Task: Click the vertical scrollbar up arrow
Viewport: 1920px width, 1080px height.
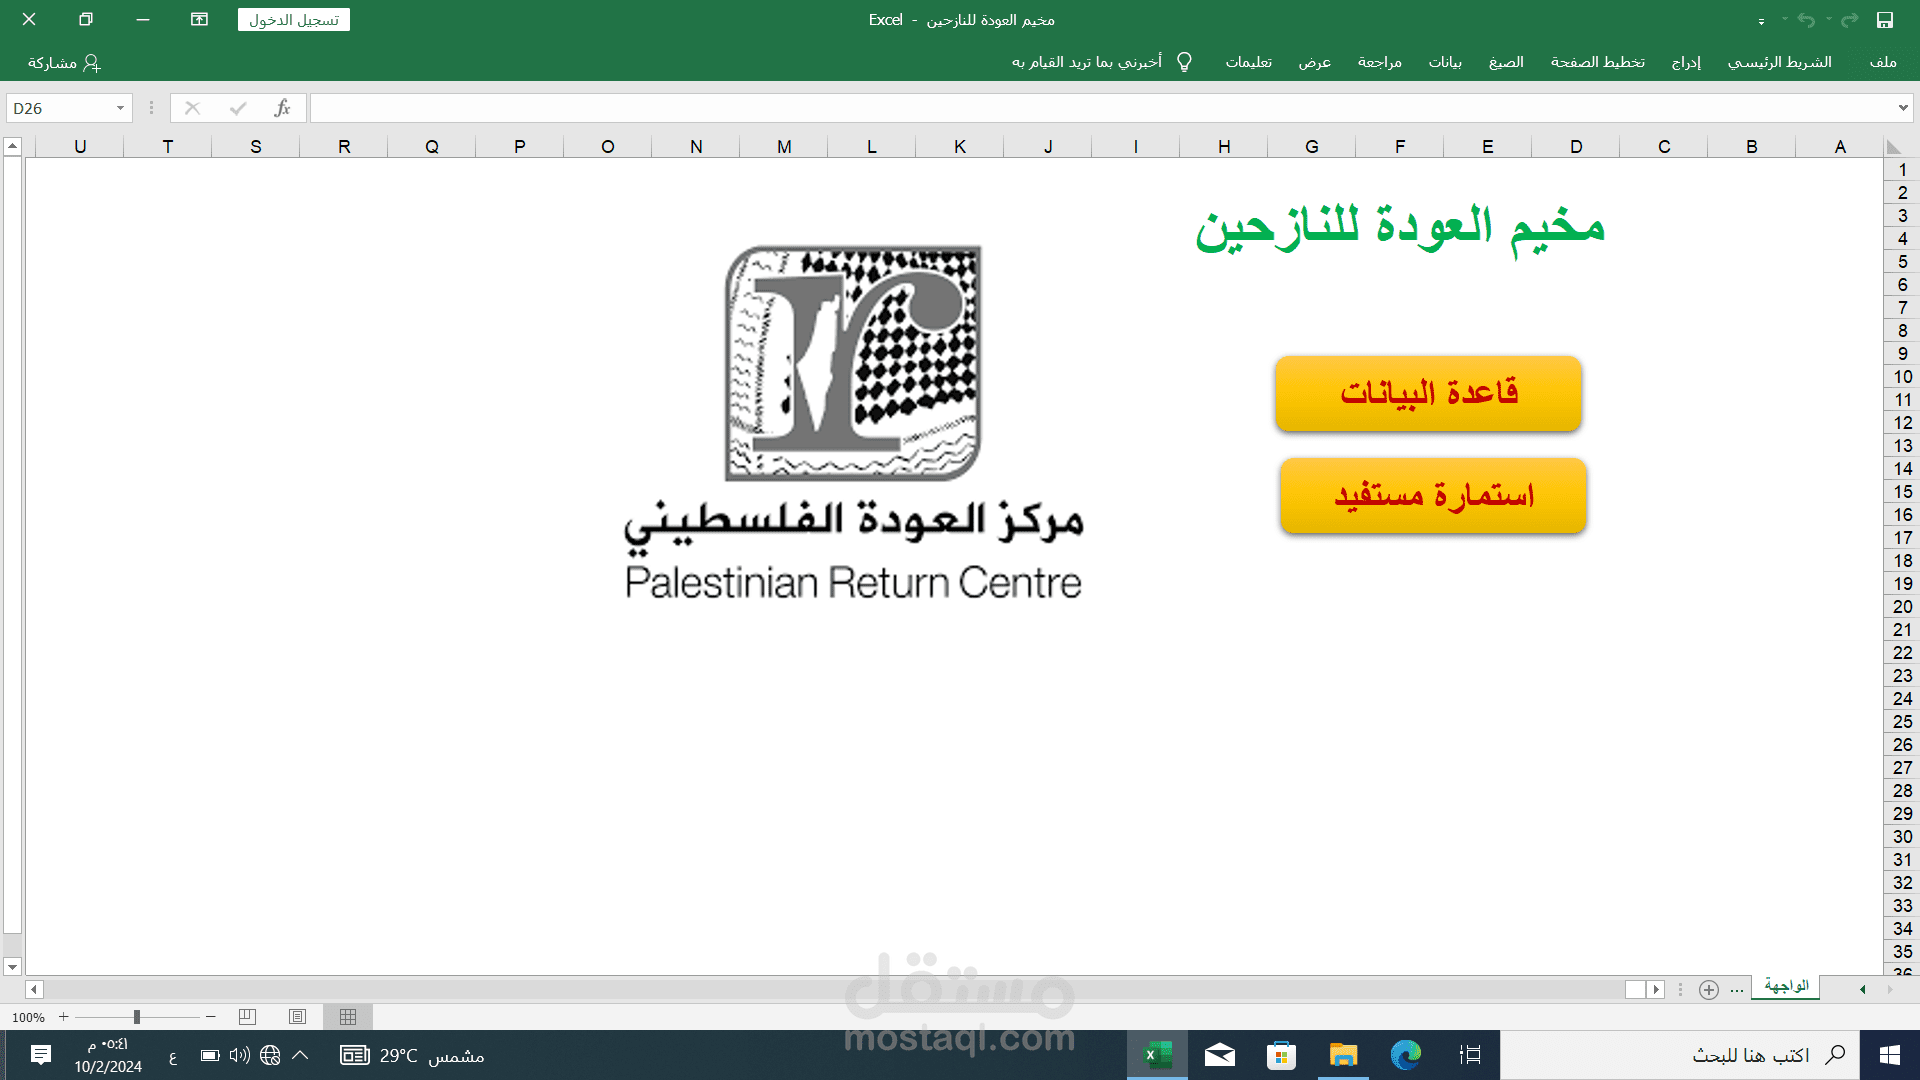Action: point(12,147)
